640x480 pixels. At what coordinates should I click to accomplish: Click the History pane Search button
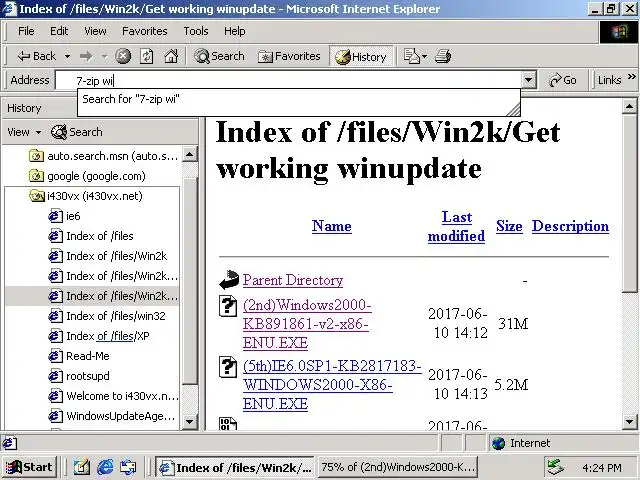click(77, 132)
